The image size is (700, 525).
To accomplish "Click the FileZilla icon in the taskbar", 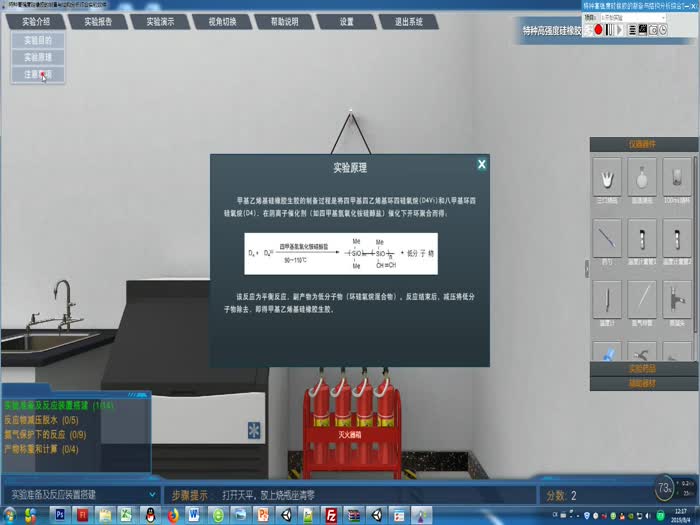I will click(331, 515).
